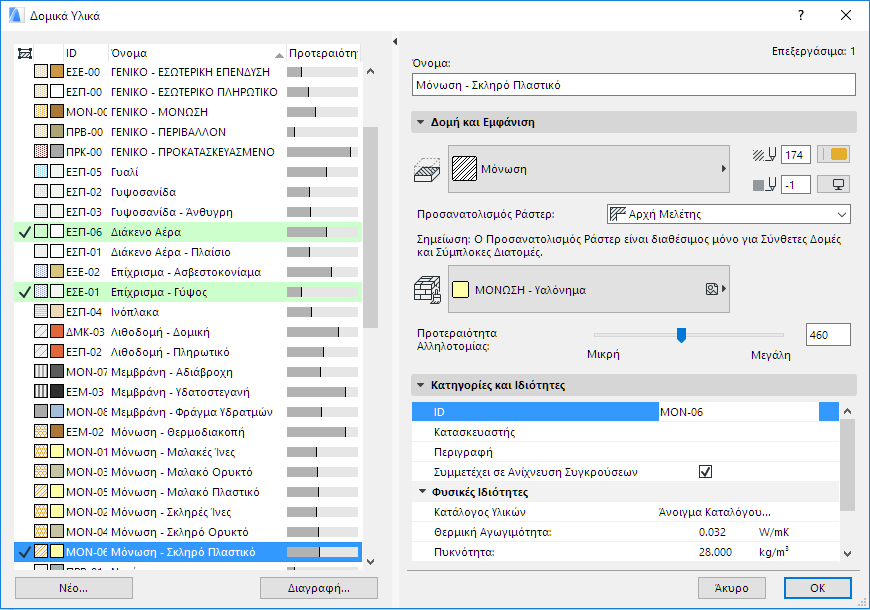870x610 pixels.
Task: Click the intersection priority icon in list header
Action: tap(25, 53)
